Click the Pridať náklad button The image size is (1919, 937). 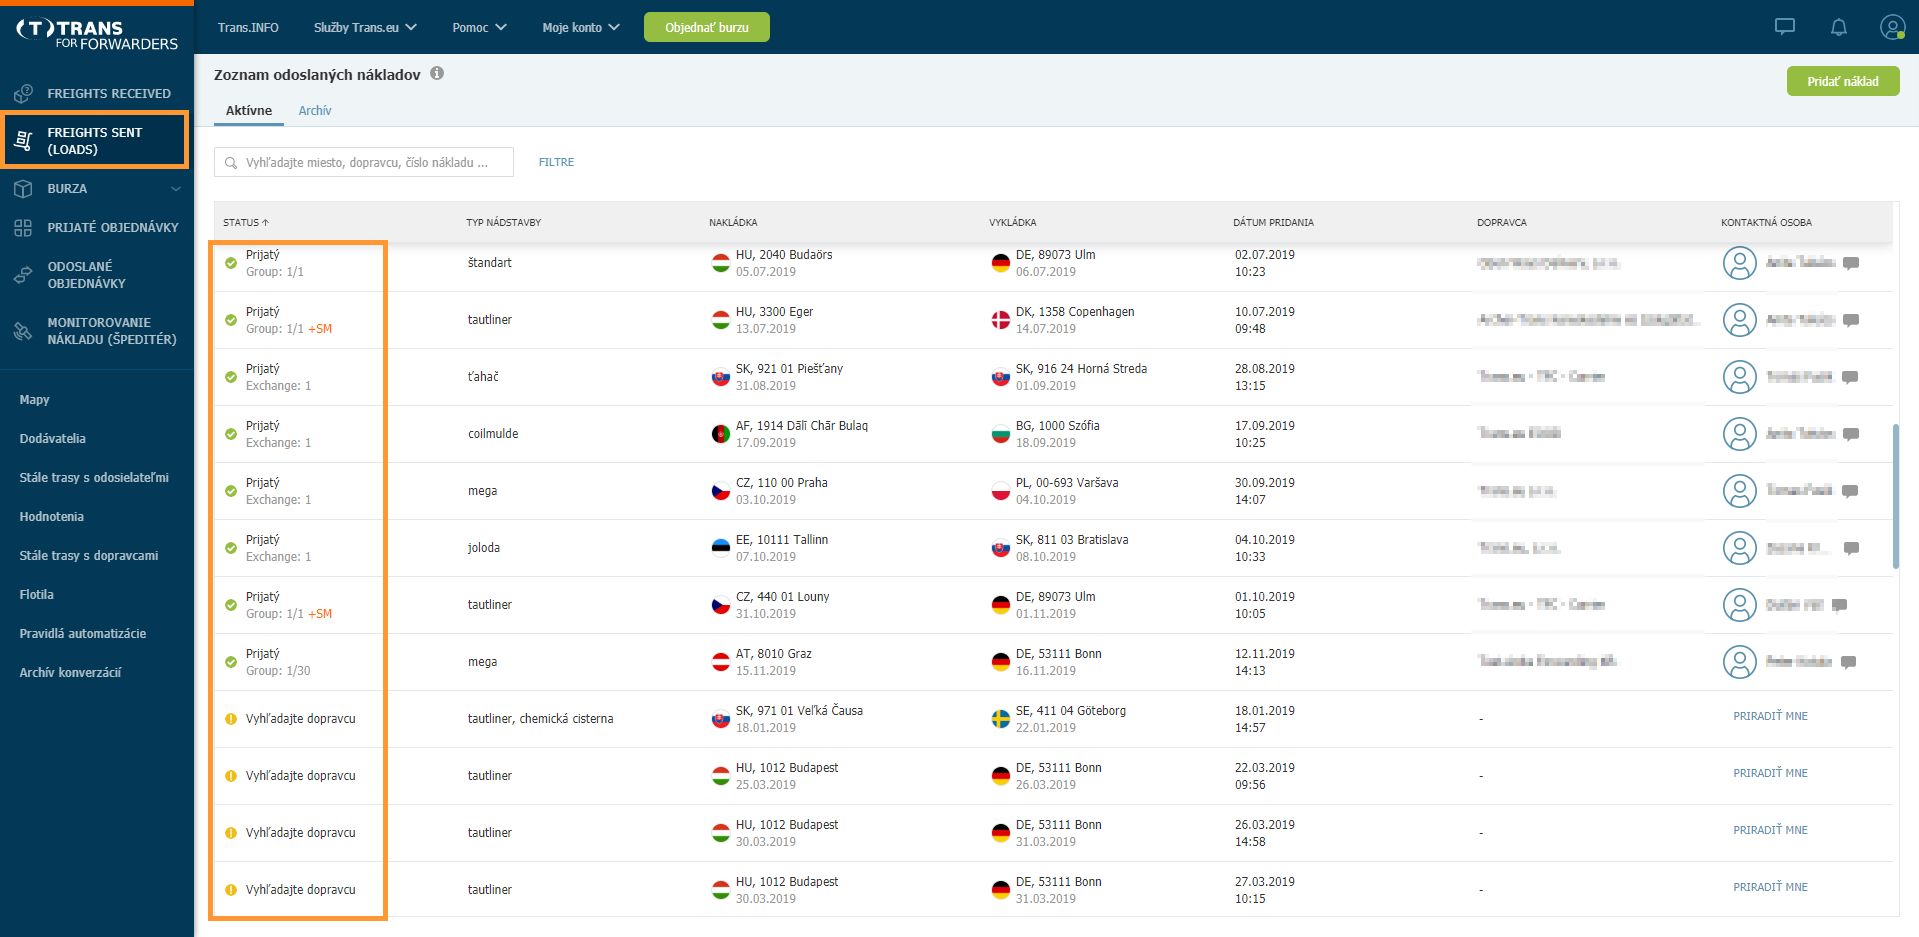click(1843, 81)
